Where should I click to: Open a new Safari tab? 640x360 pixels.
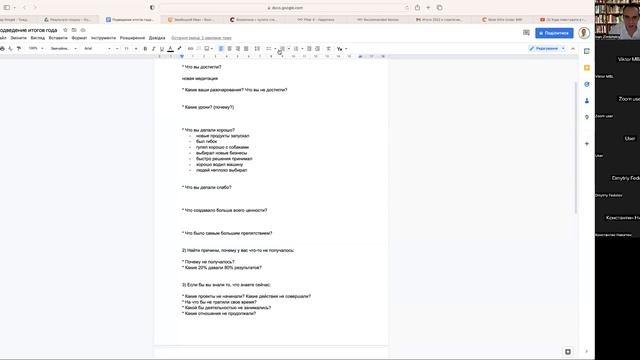tap(428, 8)
